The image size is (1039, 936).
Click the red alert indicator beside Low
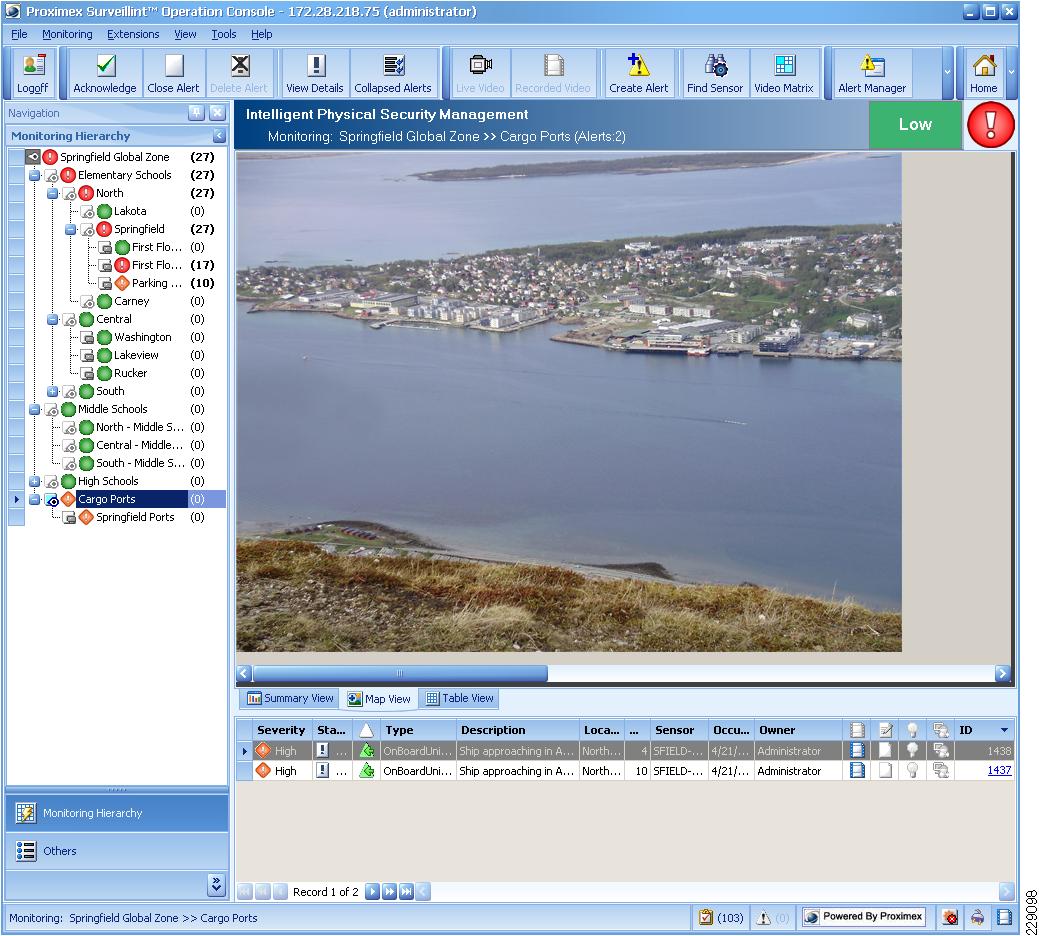point(991,125)
